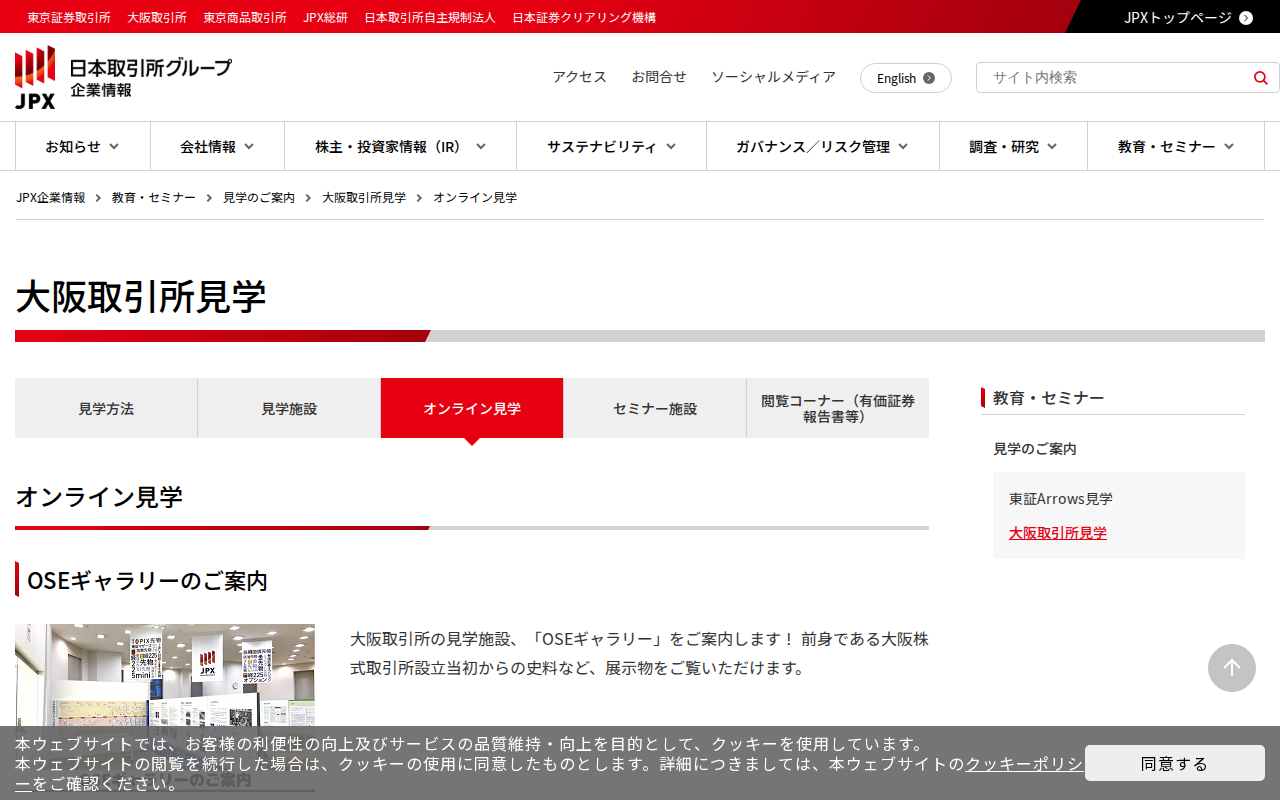Open JPX総研 link in top bar

pos(326,18)
